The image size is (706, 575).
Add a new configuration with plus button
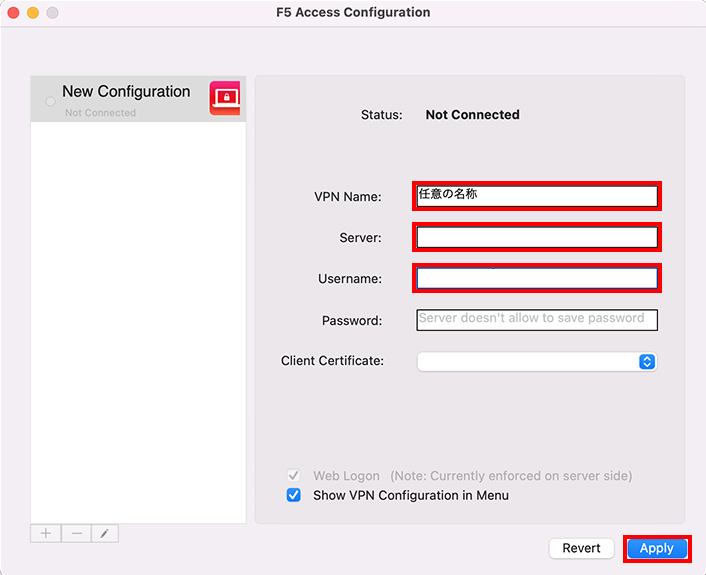[x=45, y=534]
